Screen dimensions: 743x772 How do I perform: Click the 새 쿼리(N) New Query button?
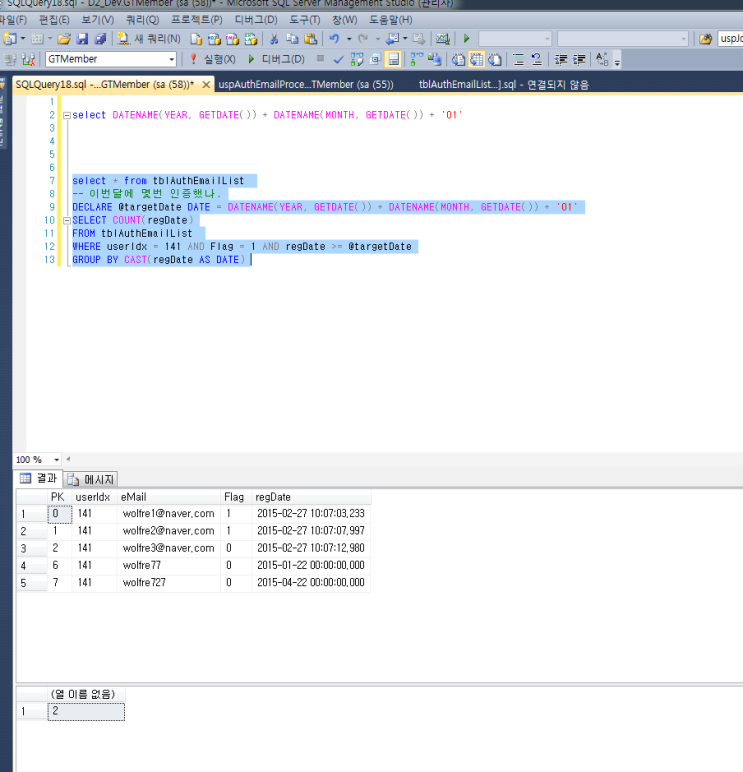pos(149,38)
